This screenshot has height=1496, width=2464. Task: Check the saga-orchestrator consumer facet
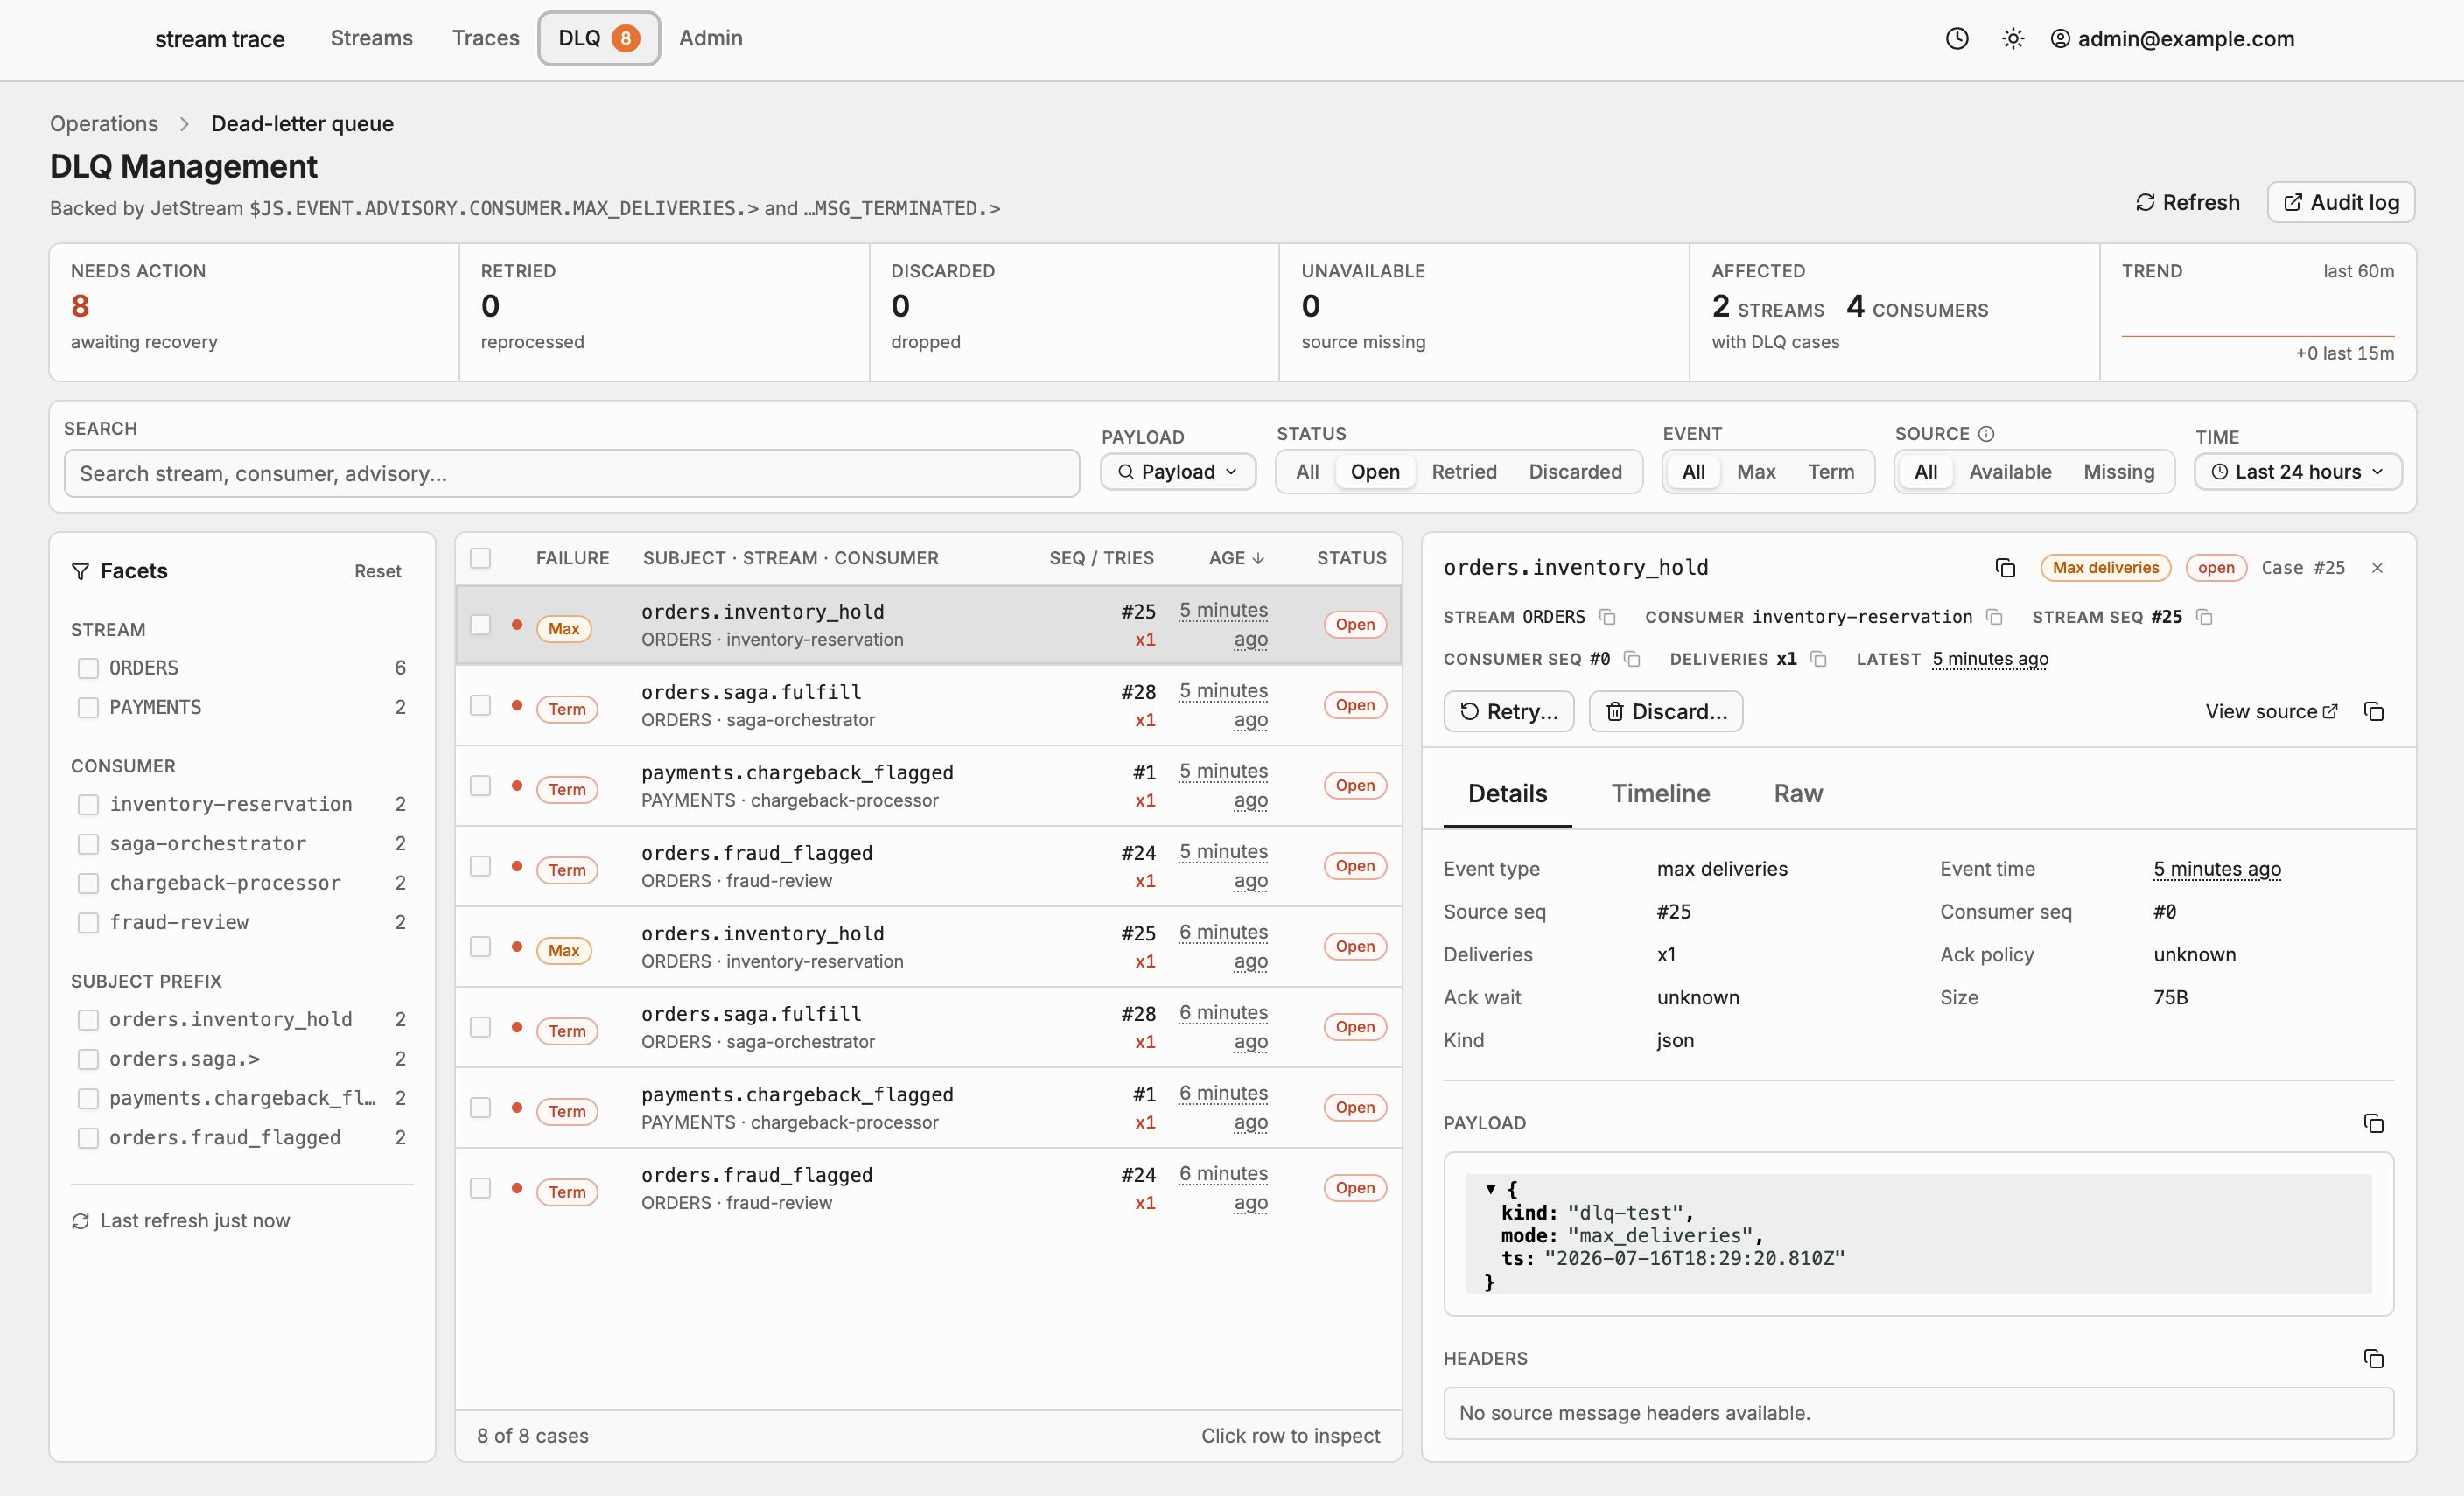pyautogui.click(x=88, y=844)
